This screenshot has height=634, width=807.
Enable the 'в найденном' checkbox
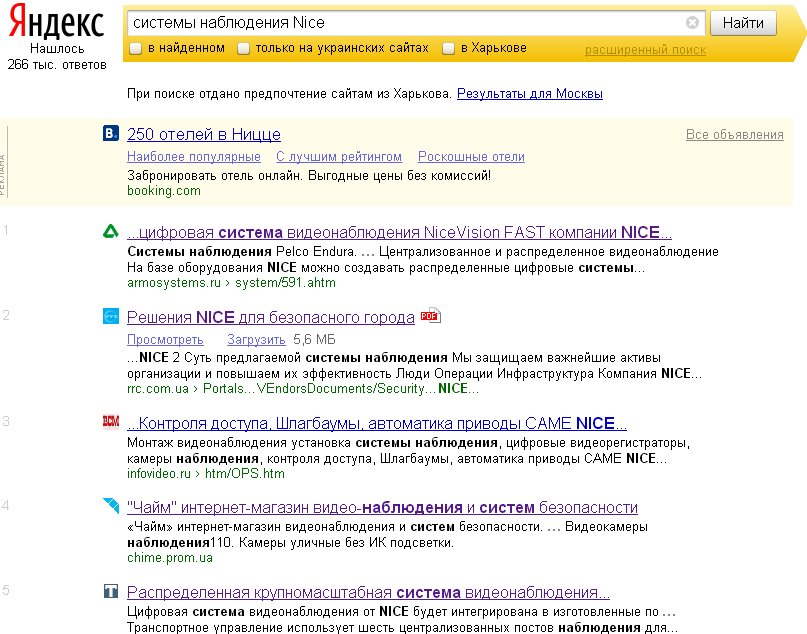coord(135,48)
